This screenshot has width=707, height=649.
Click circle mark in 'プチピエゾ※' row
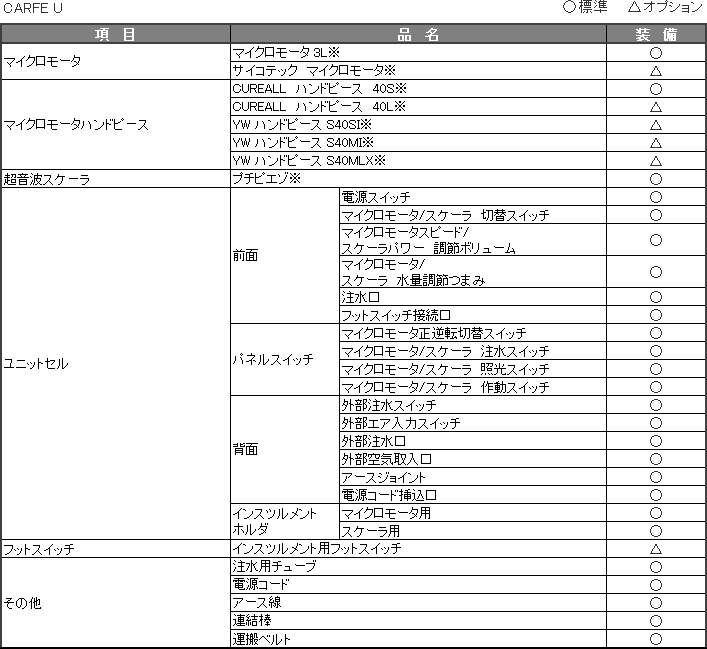(656, 179)
